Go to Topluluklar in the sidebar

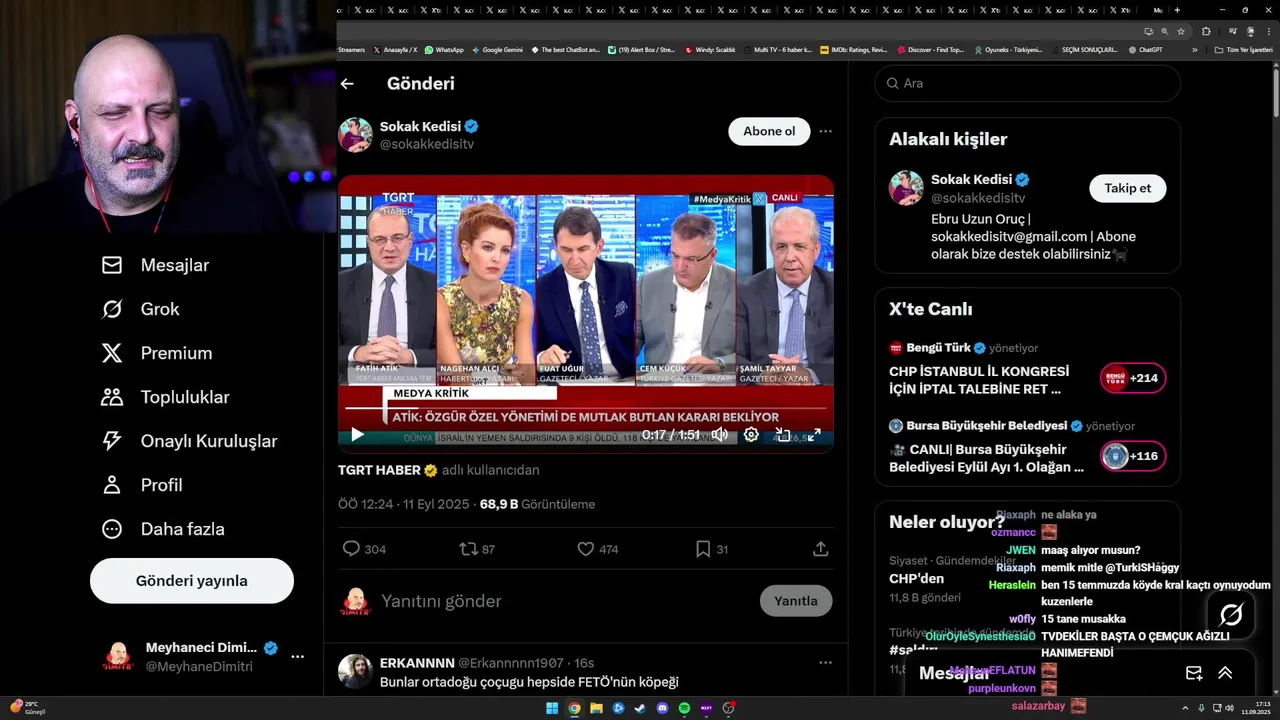[165, 397]
